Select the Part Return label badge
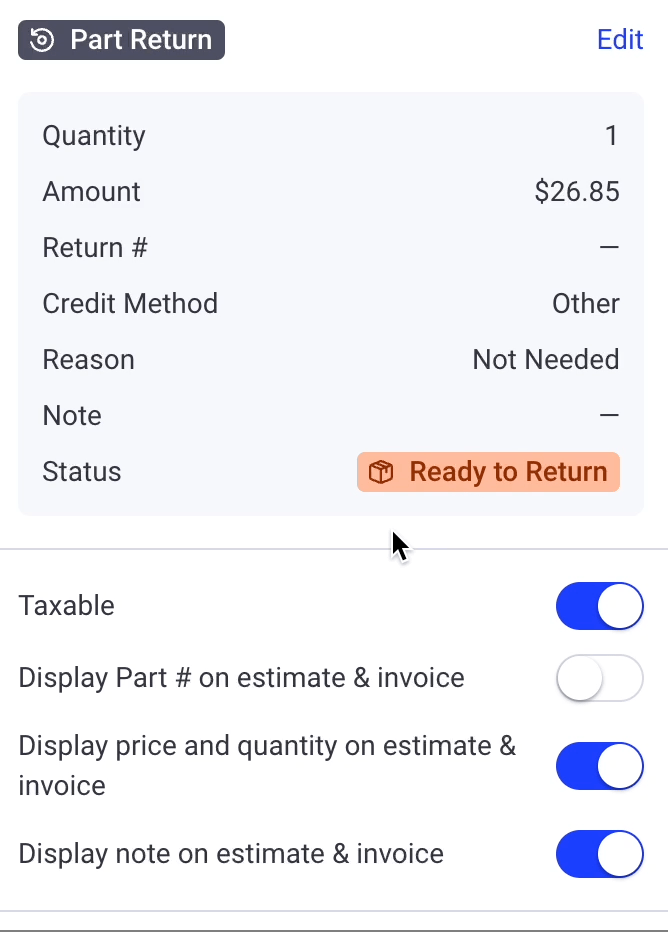The image size is (668, 932). [120, 39]
